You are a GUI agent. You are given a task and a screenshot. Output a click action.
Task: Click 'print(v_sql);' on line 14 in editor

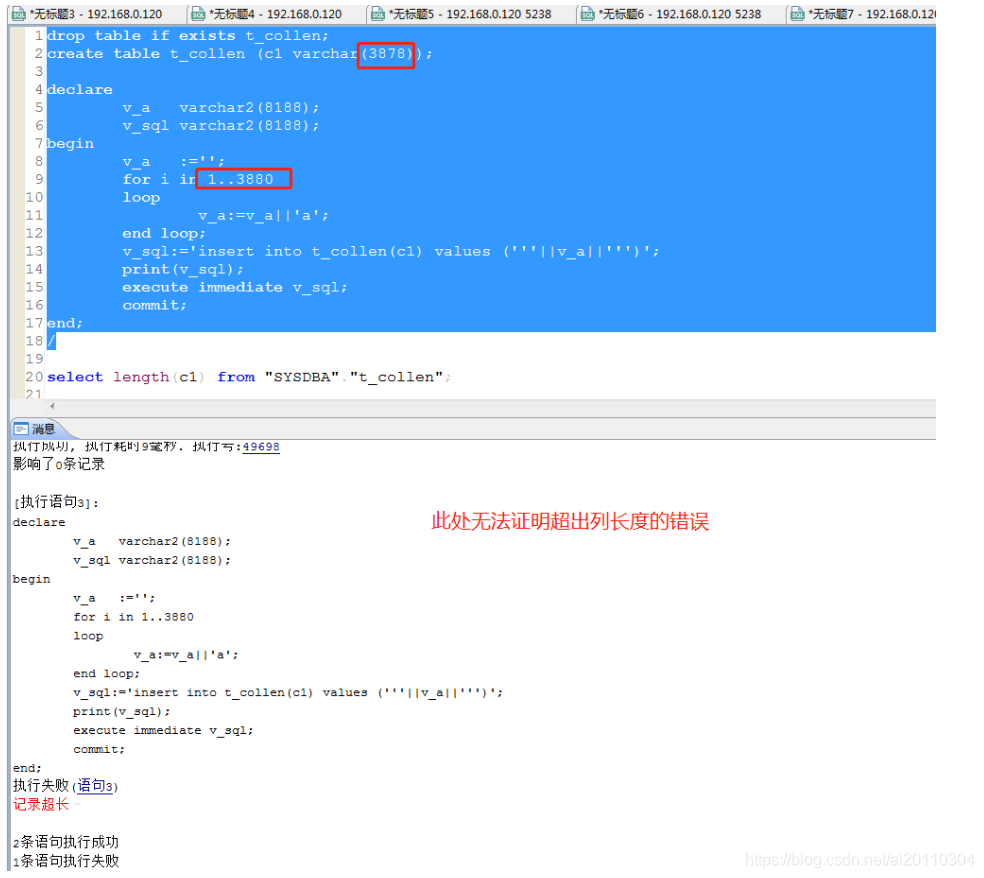click(x=183, y=269)
